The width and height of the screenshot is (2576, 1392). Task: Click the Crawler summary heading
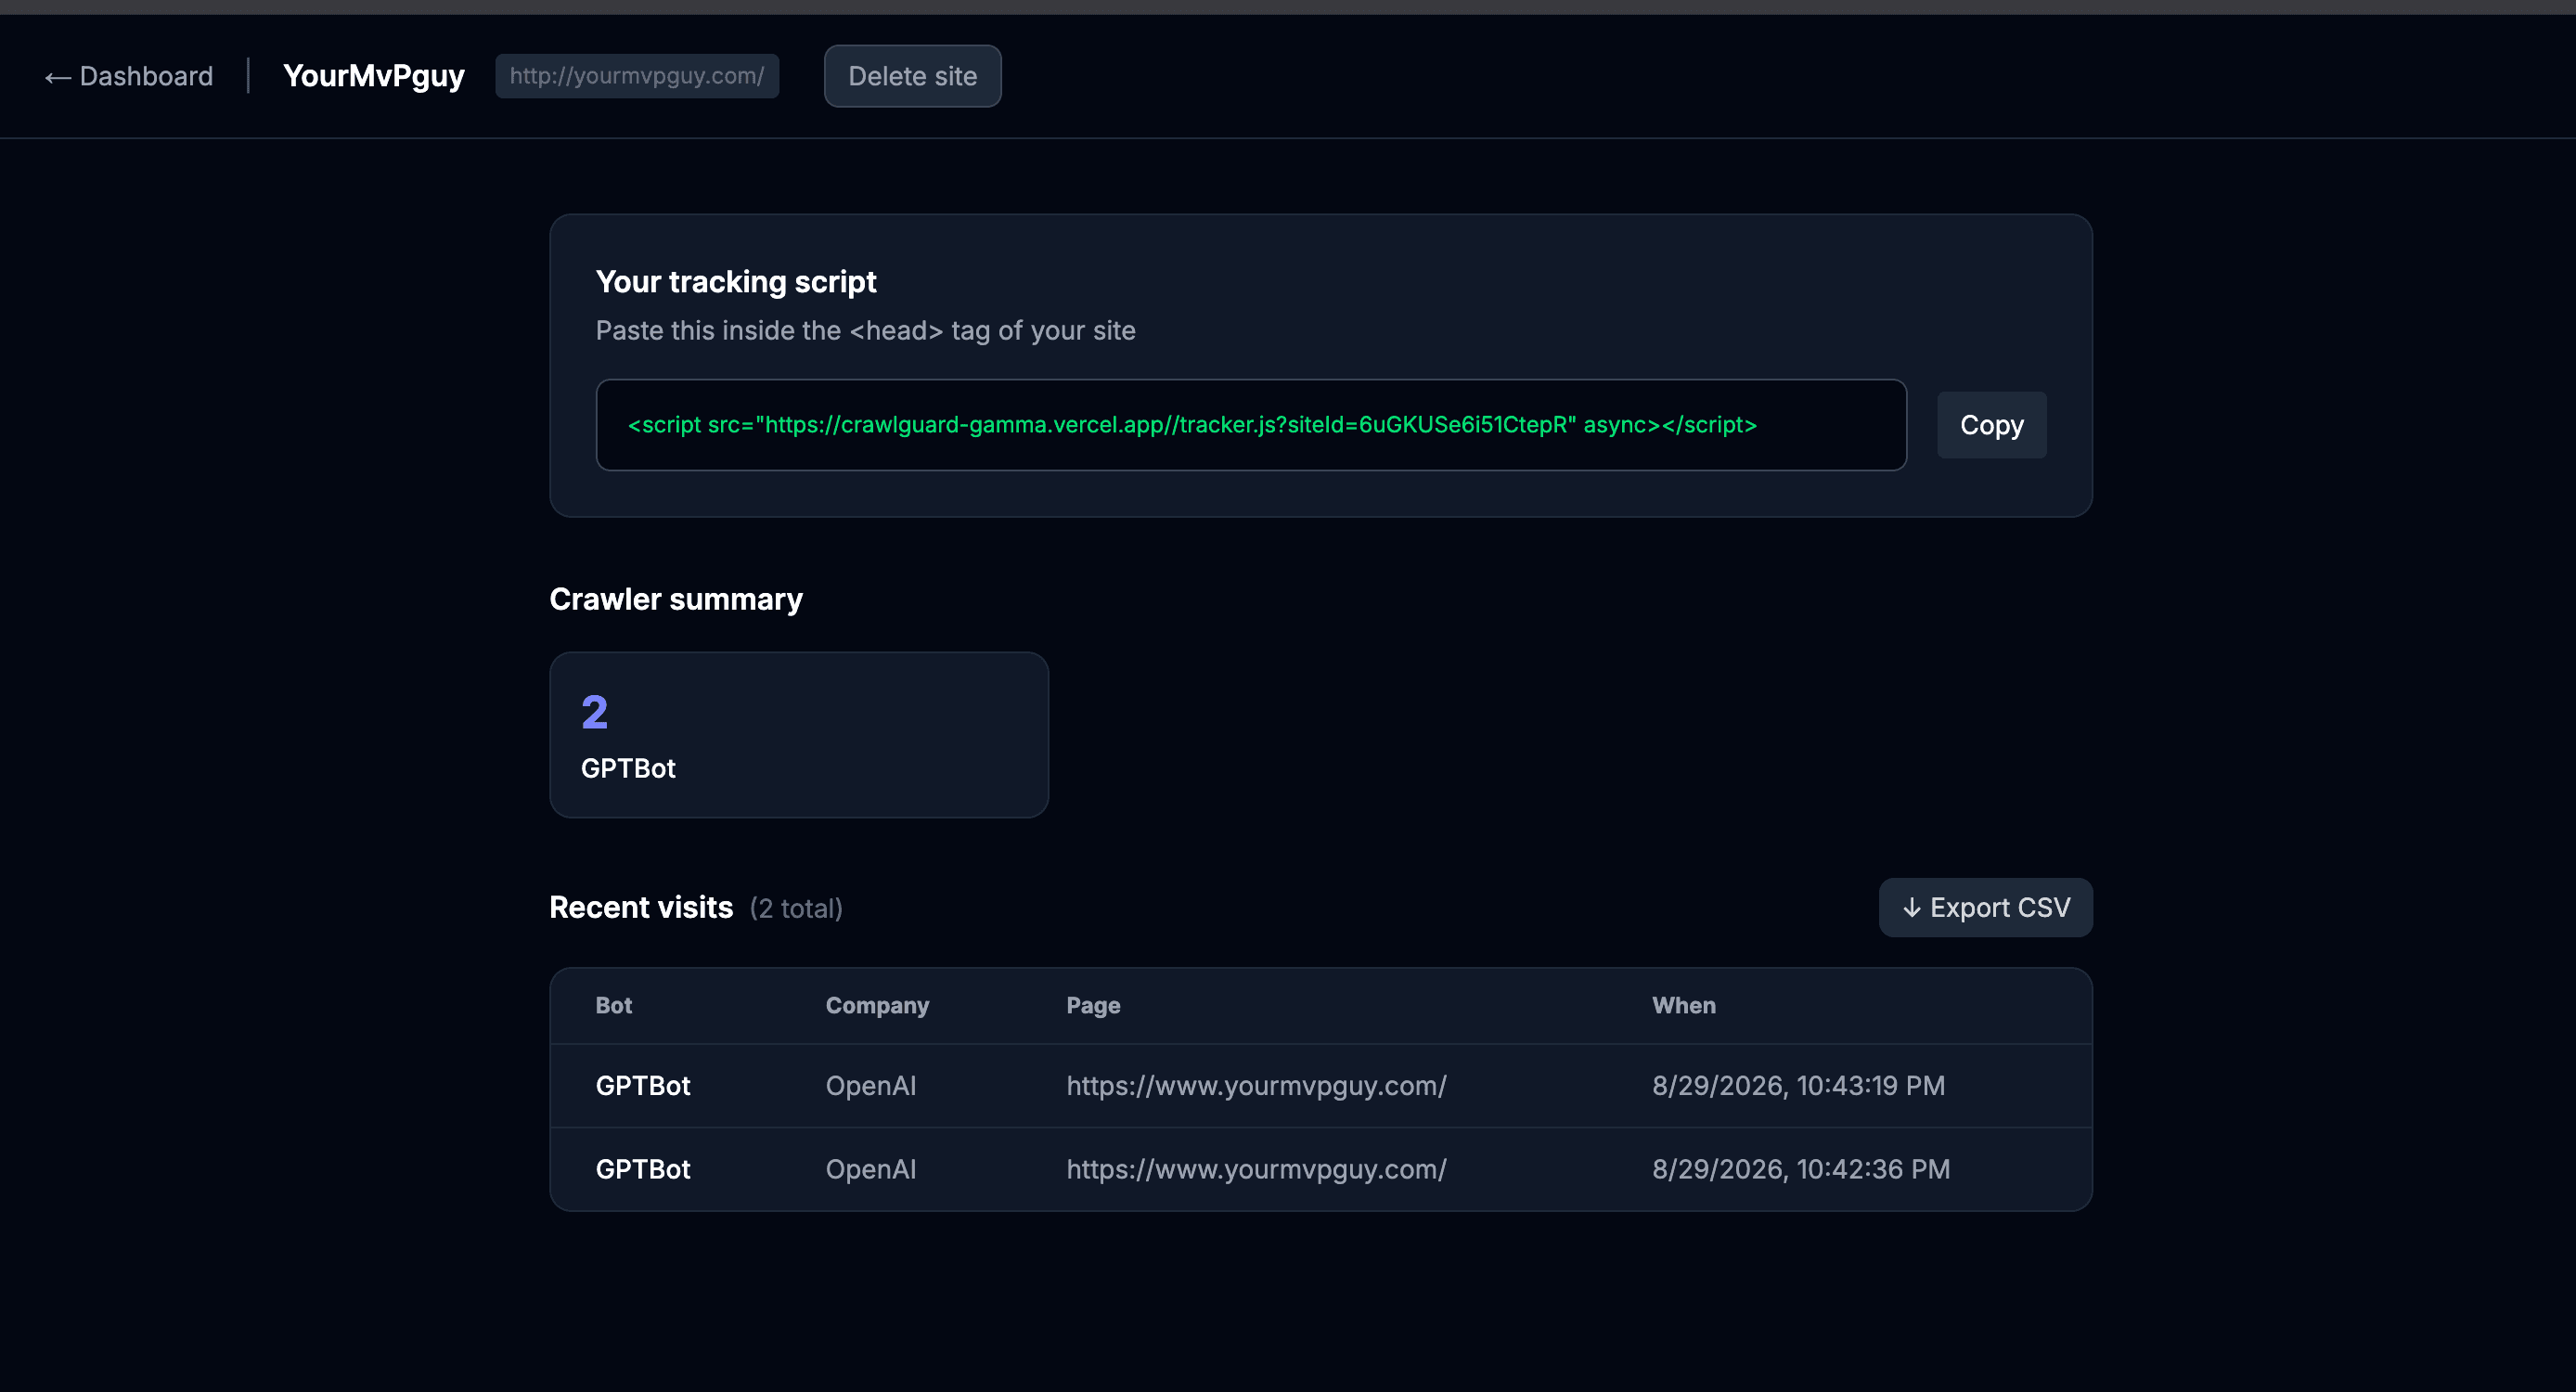click(x=676, y=599)
